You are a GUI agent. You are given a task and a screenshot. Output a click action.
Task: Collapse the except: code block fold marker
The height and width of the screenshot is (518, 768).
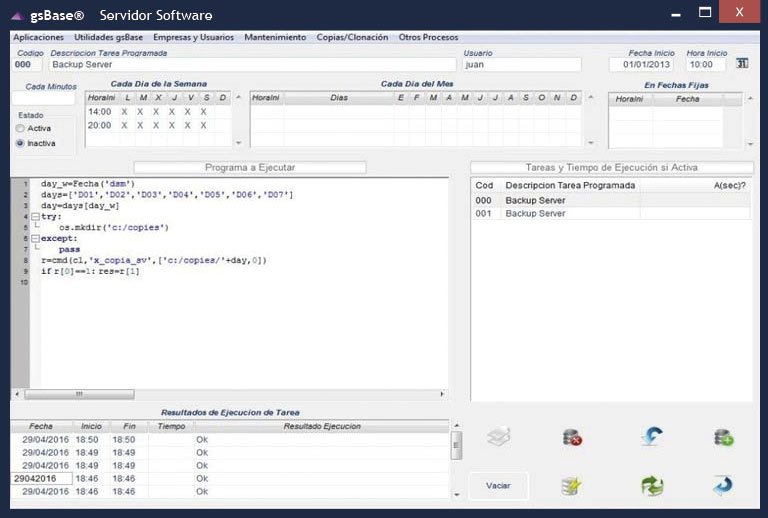click(35, 238)
